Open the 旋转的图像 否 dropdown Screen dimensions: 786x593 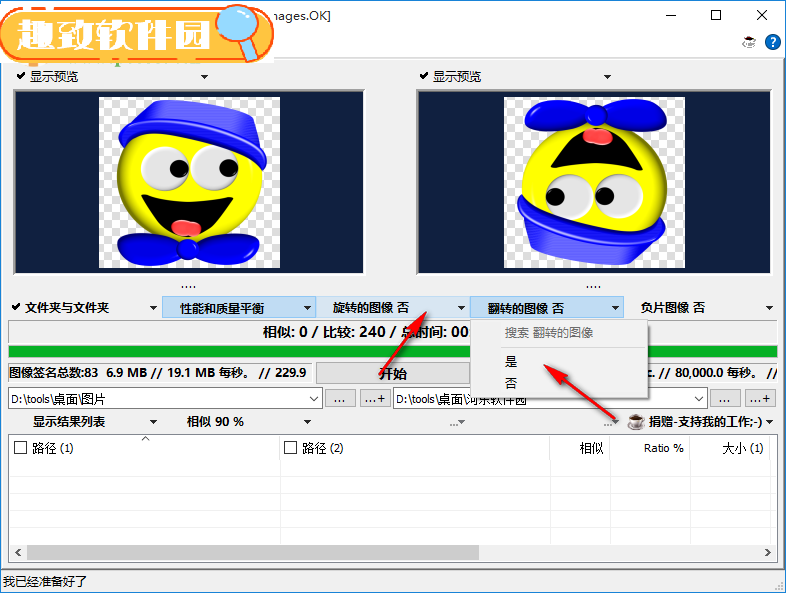click(392, 307)
